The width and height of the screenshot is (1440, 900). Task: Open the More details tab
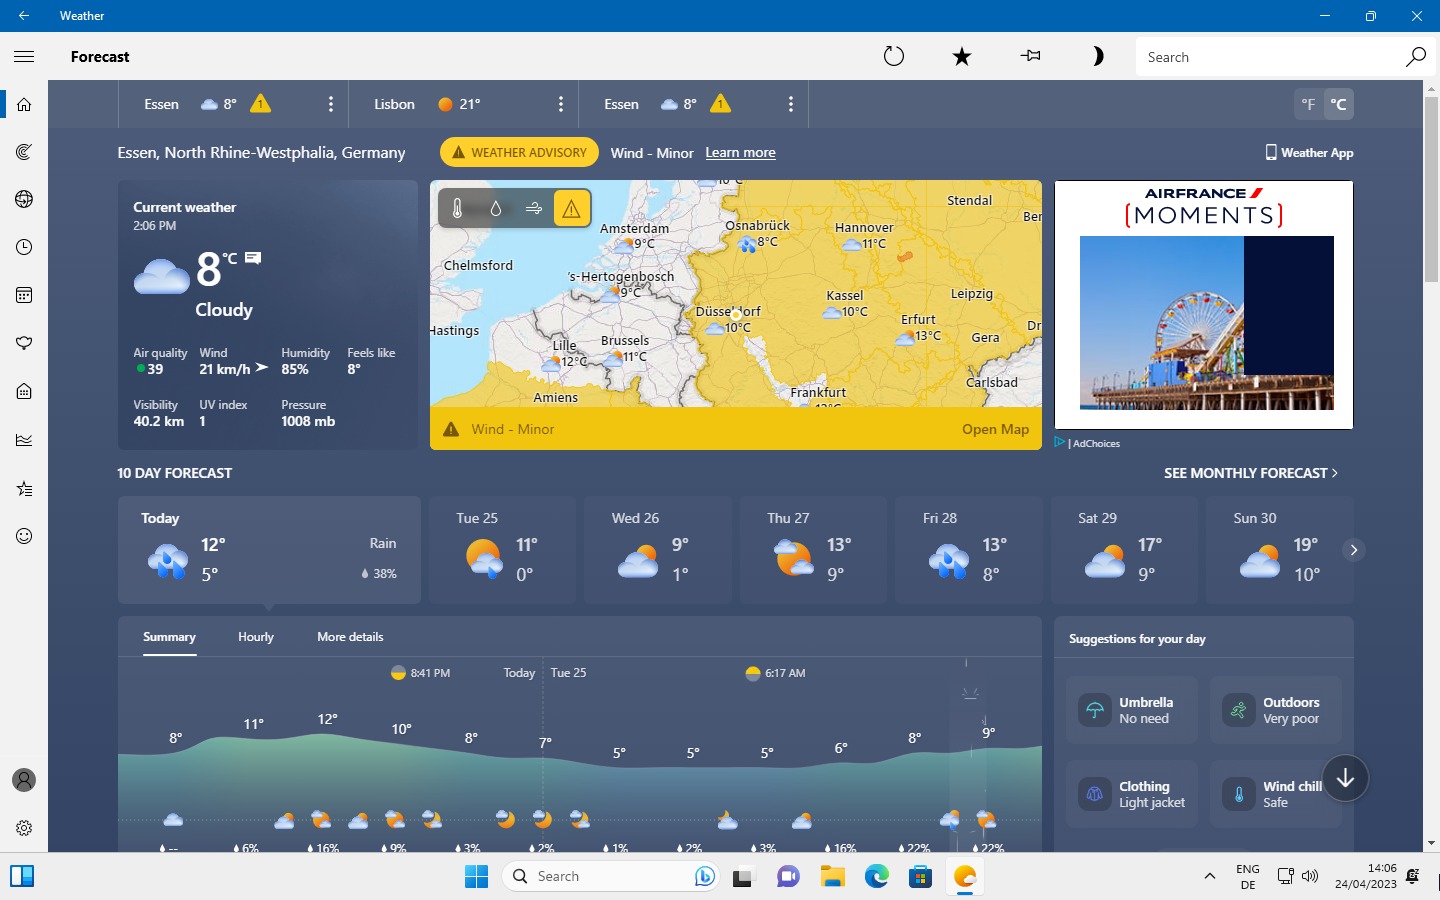pyautogui.click(x=349, y=637)
